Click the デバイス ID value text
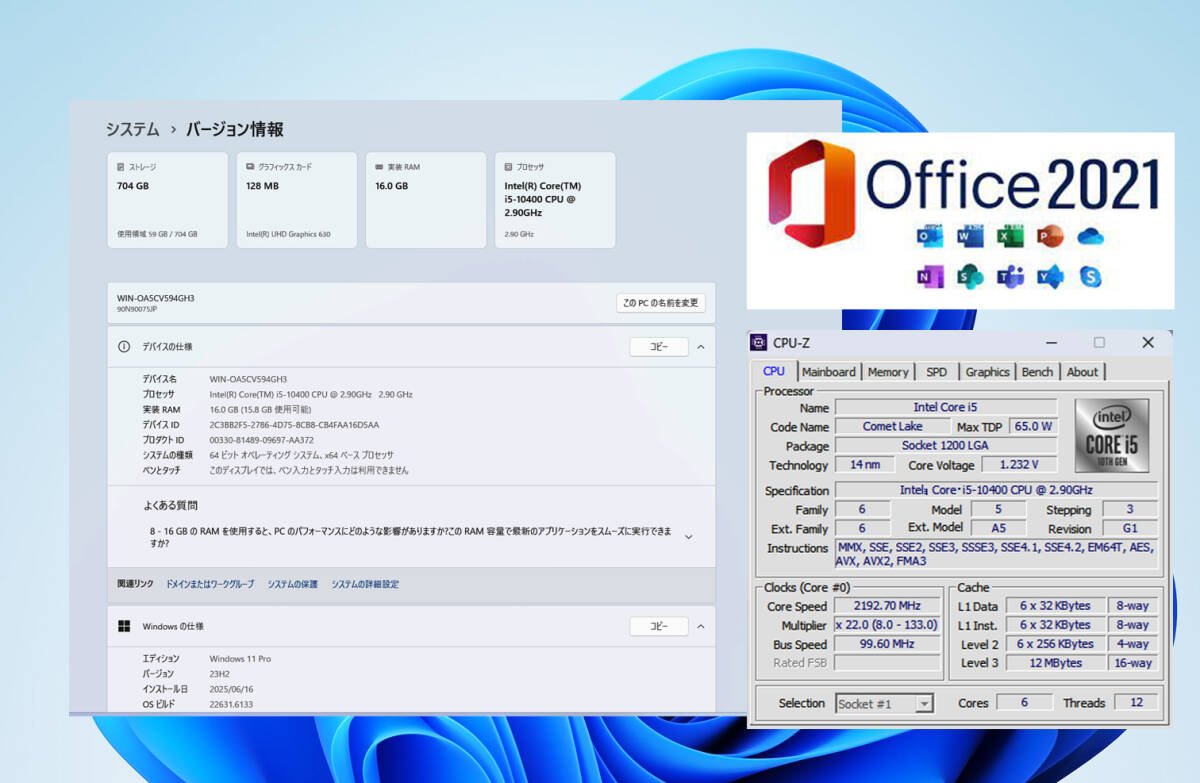Screen dimensions: 1200x783 coord(294,425)
